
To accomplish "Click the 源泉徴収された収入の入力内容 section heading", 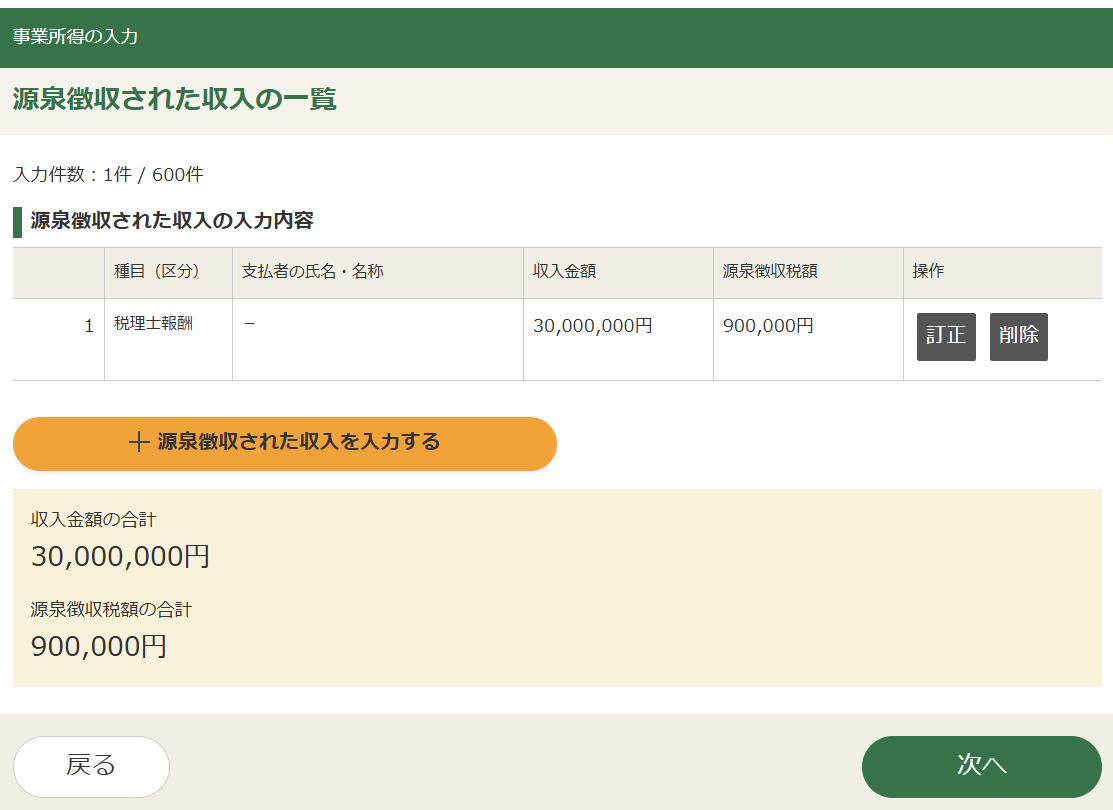I will point(172,221).
